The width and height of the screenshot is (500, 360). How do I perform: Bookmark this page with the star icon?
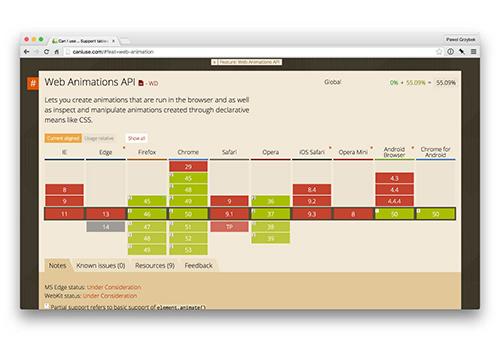(439, 52)
